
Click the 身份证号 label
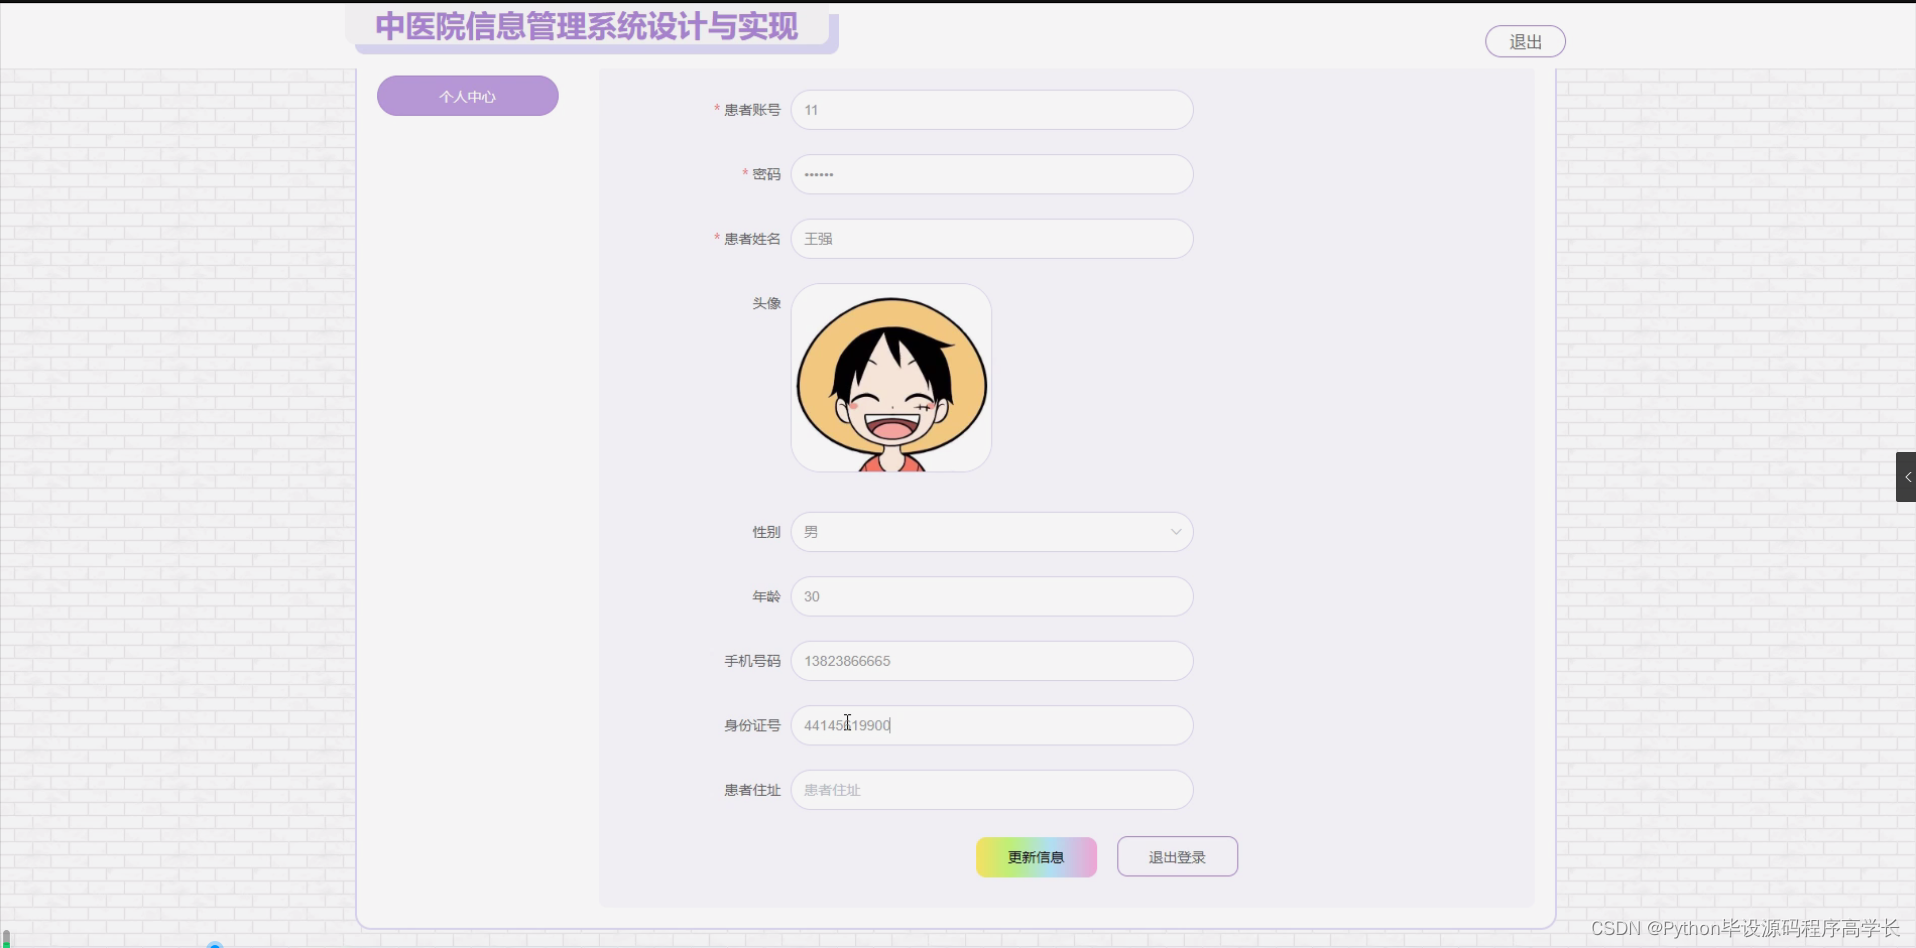(752, 725)
